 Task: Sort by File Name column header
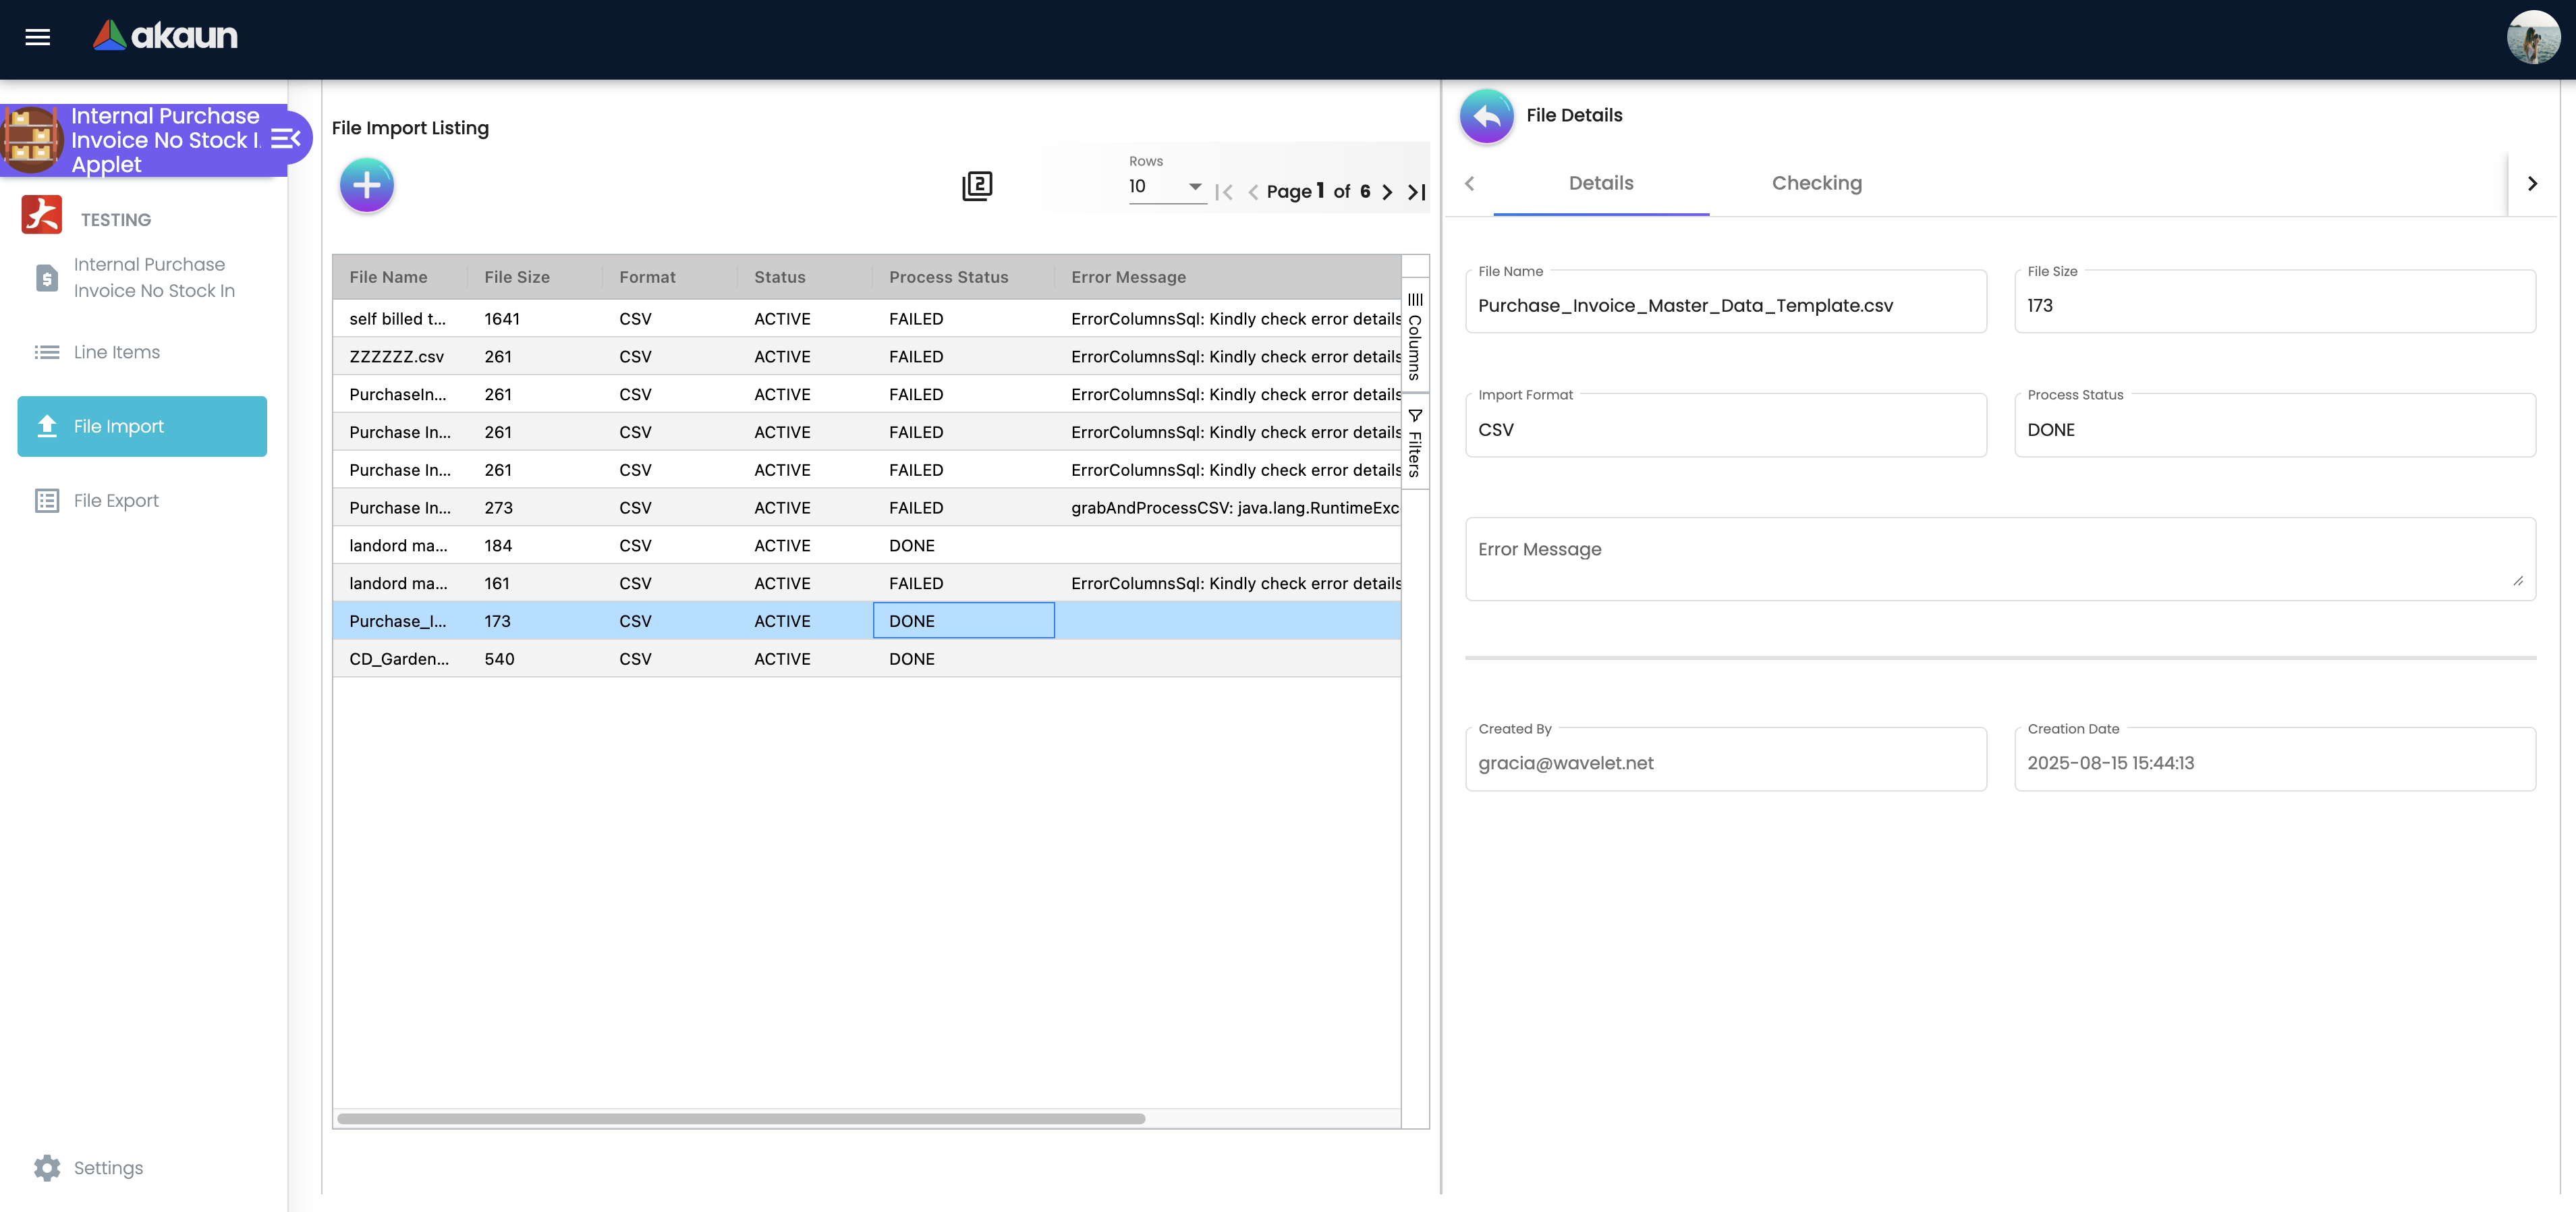pyautogui.click(x=400, y=277)
